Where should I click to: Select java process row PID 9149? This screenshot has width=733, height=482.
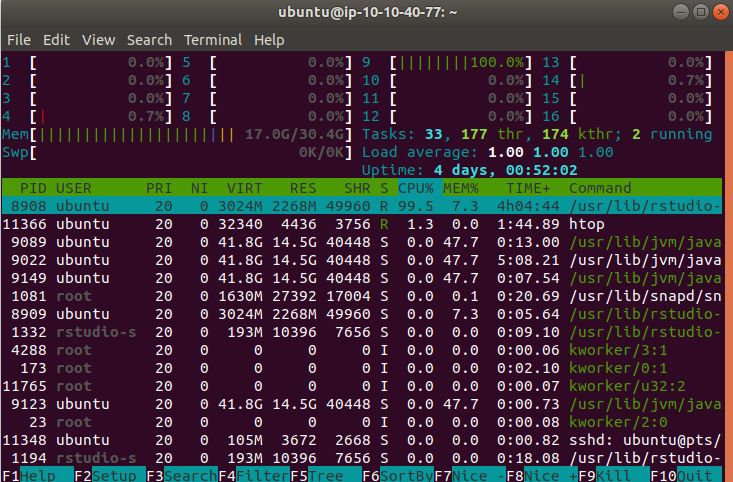tap(362, 278)
